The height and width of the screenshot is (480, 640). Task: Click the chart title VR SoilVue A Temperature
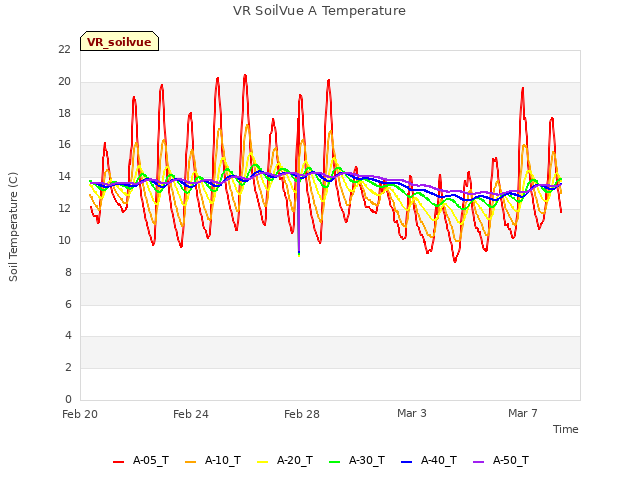click(319, 11)
